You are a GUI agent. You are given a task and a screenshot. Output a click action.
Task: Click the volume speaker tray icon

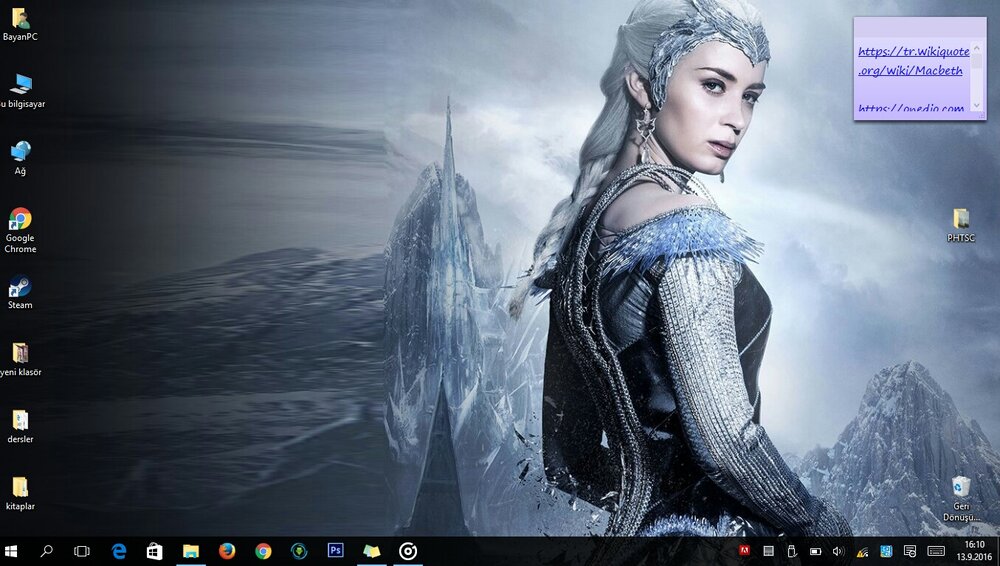[837, 551]
